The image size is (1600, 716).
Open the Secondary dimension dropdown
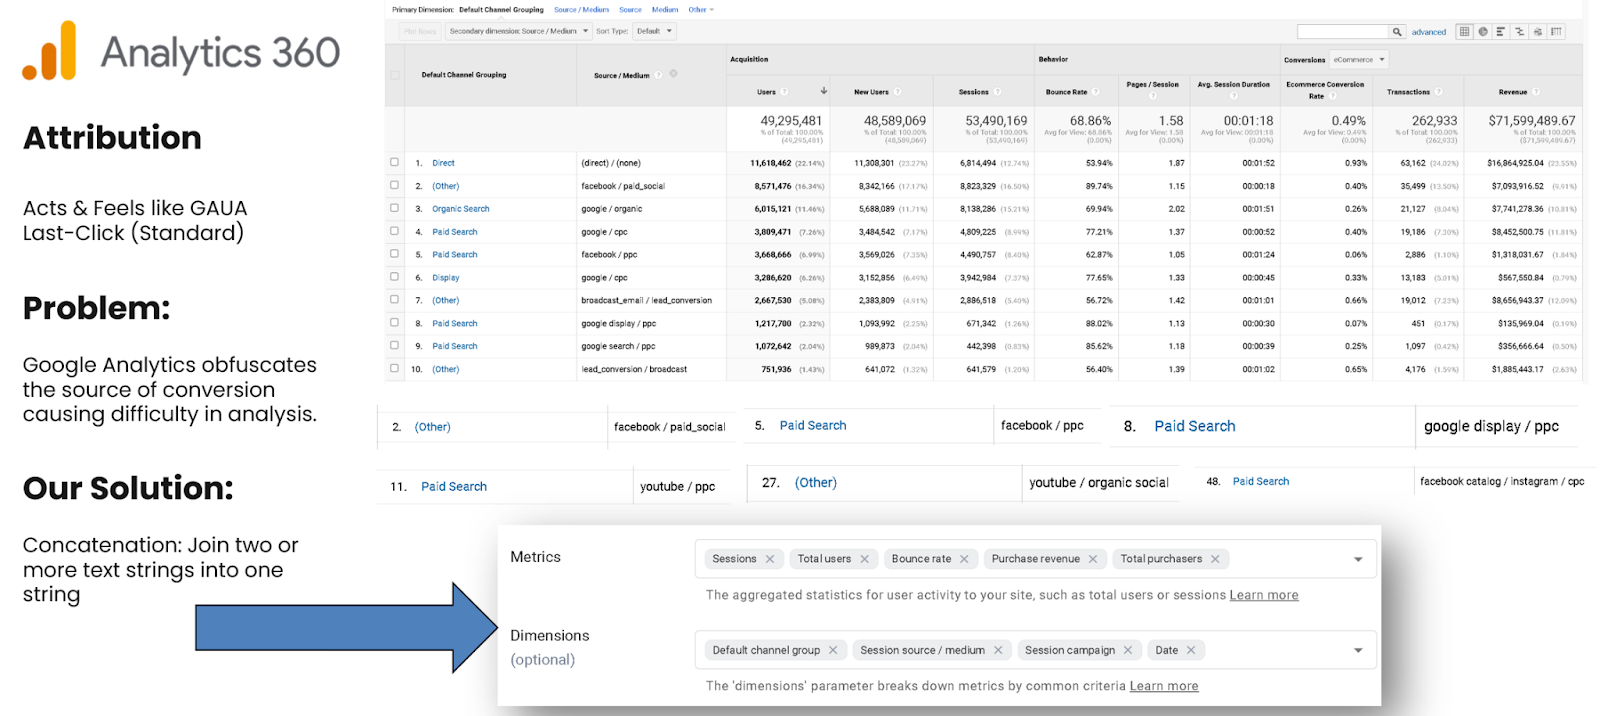[x=518, y=31]
